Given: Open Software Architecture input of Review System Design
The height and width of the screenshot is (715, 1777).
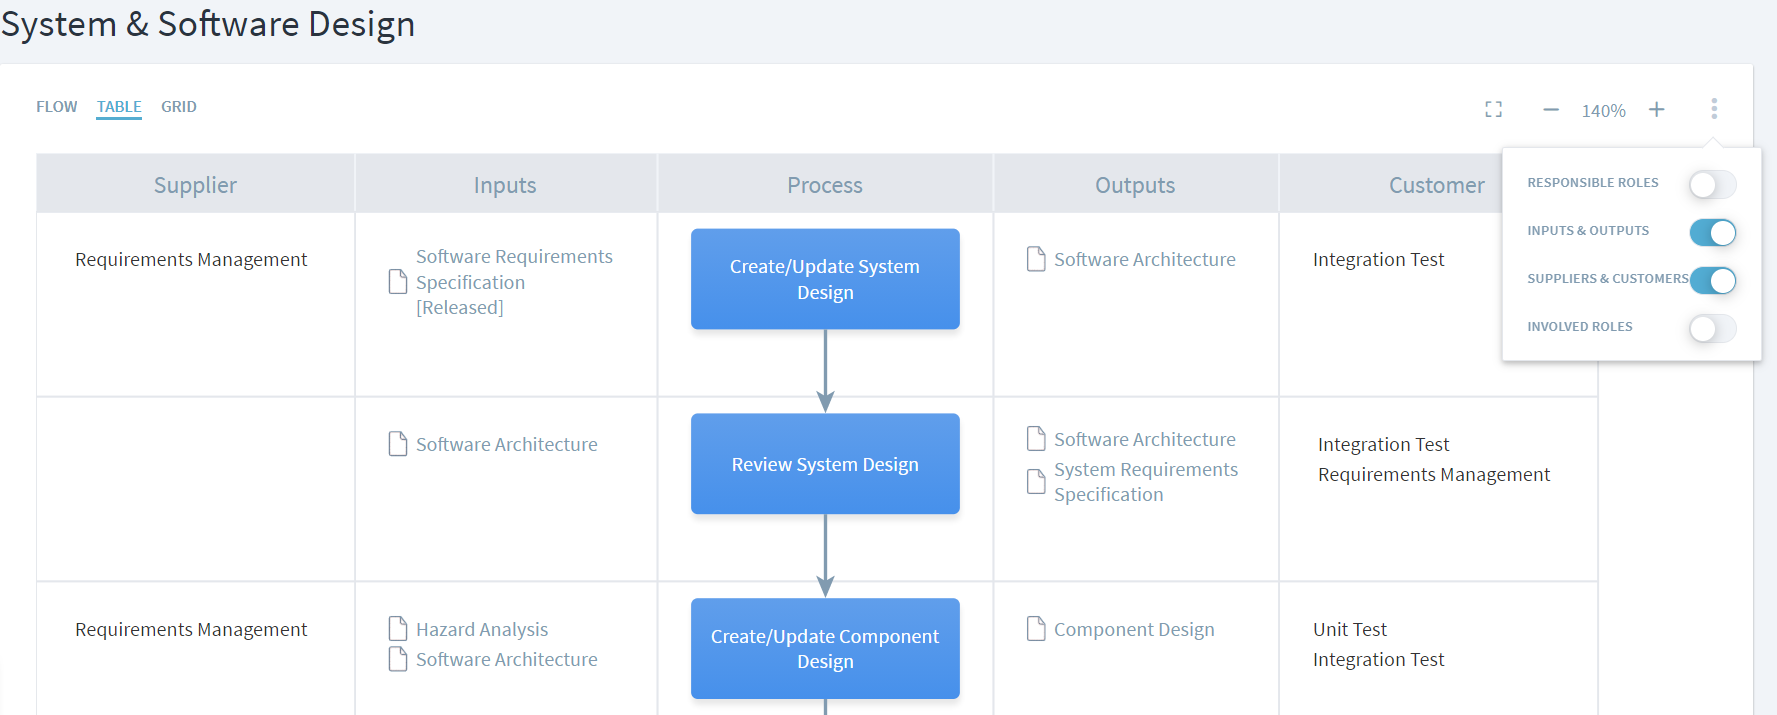Looking at the screenshot, I should pos(507,444).
